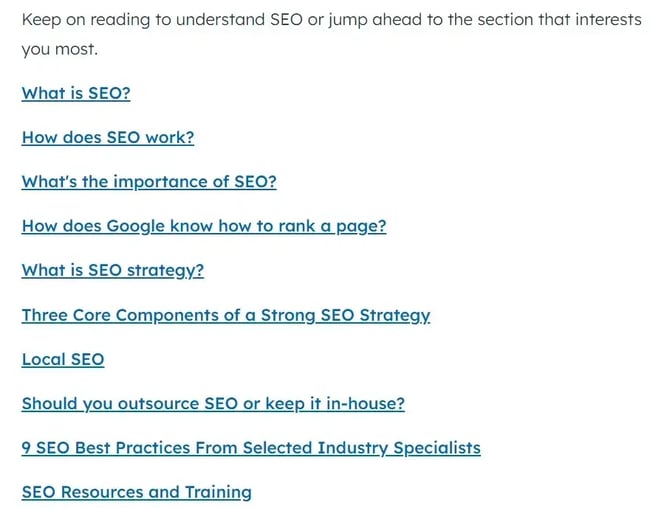Open the "SEO Resources and Training" link
The width and height of the screenshot is (650, 508).
pos(137,492)
